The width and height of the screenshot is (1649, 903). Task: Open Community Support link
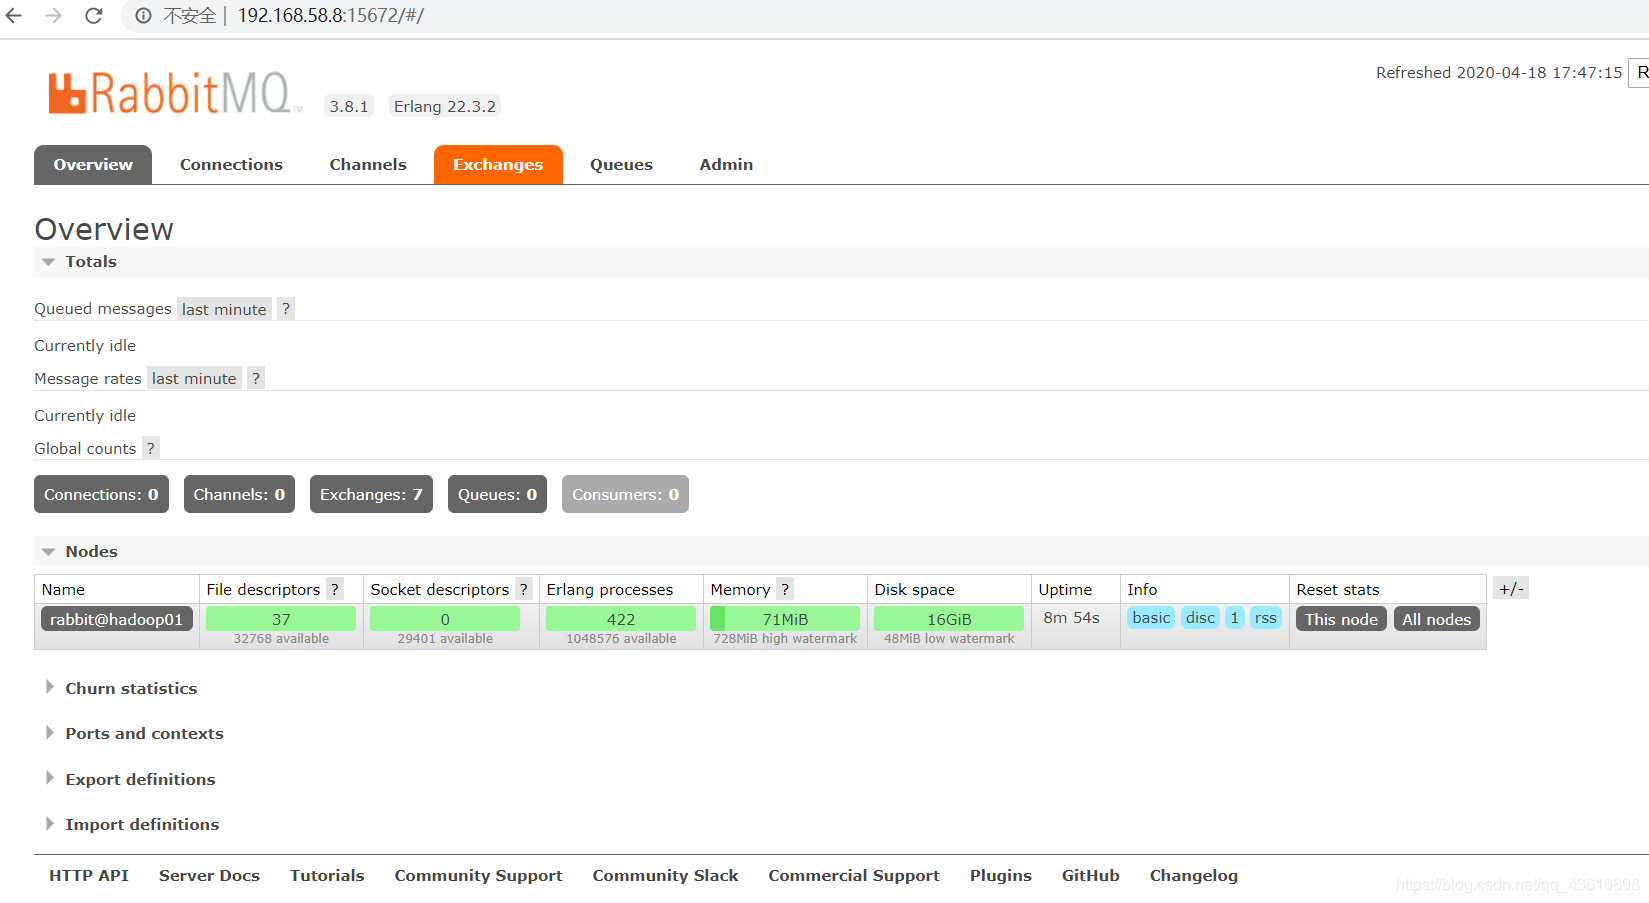pos(478,875)
